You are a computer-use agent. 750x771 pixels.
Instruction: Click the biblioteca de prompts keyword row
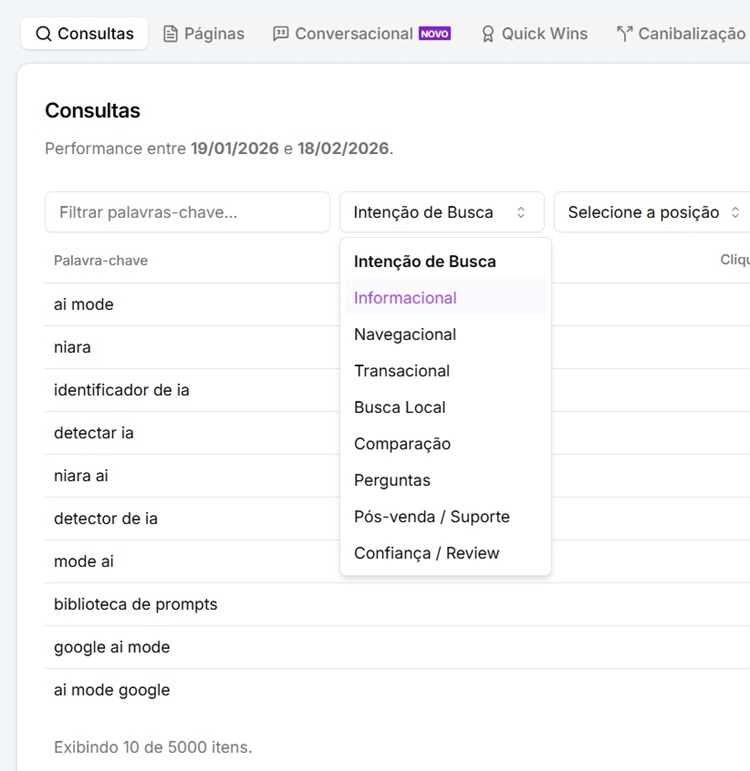pyautogui.click(x=135, y=604)
